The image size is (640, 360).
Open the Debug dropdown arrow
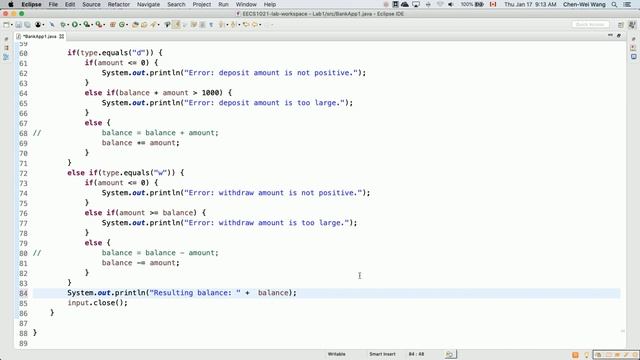[x=68, y=25]
